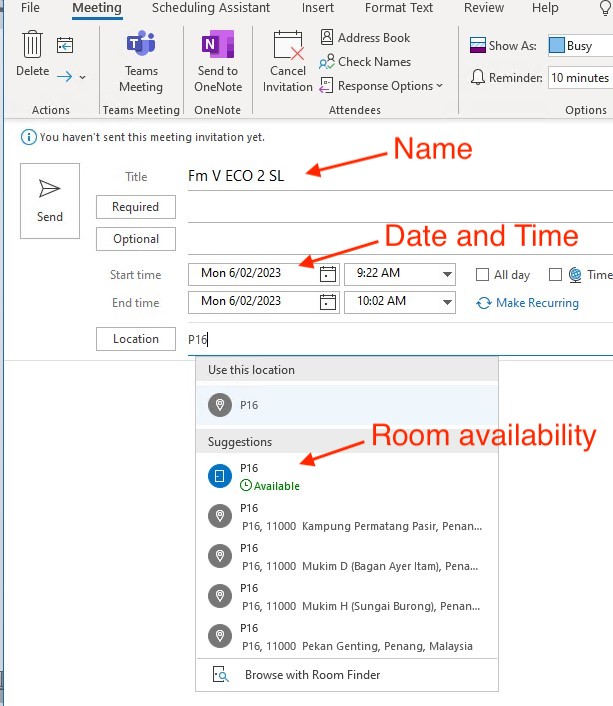Screen dimensions: 613x706
Task: Open the Format Text tab
Action: 399,8
